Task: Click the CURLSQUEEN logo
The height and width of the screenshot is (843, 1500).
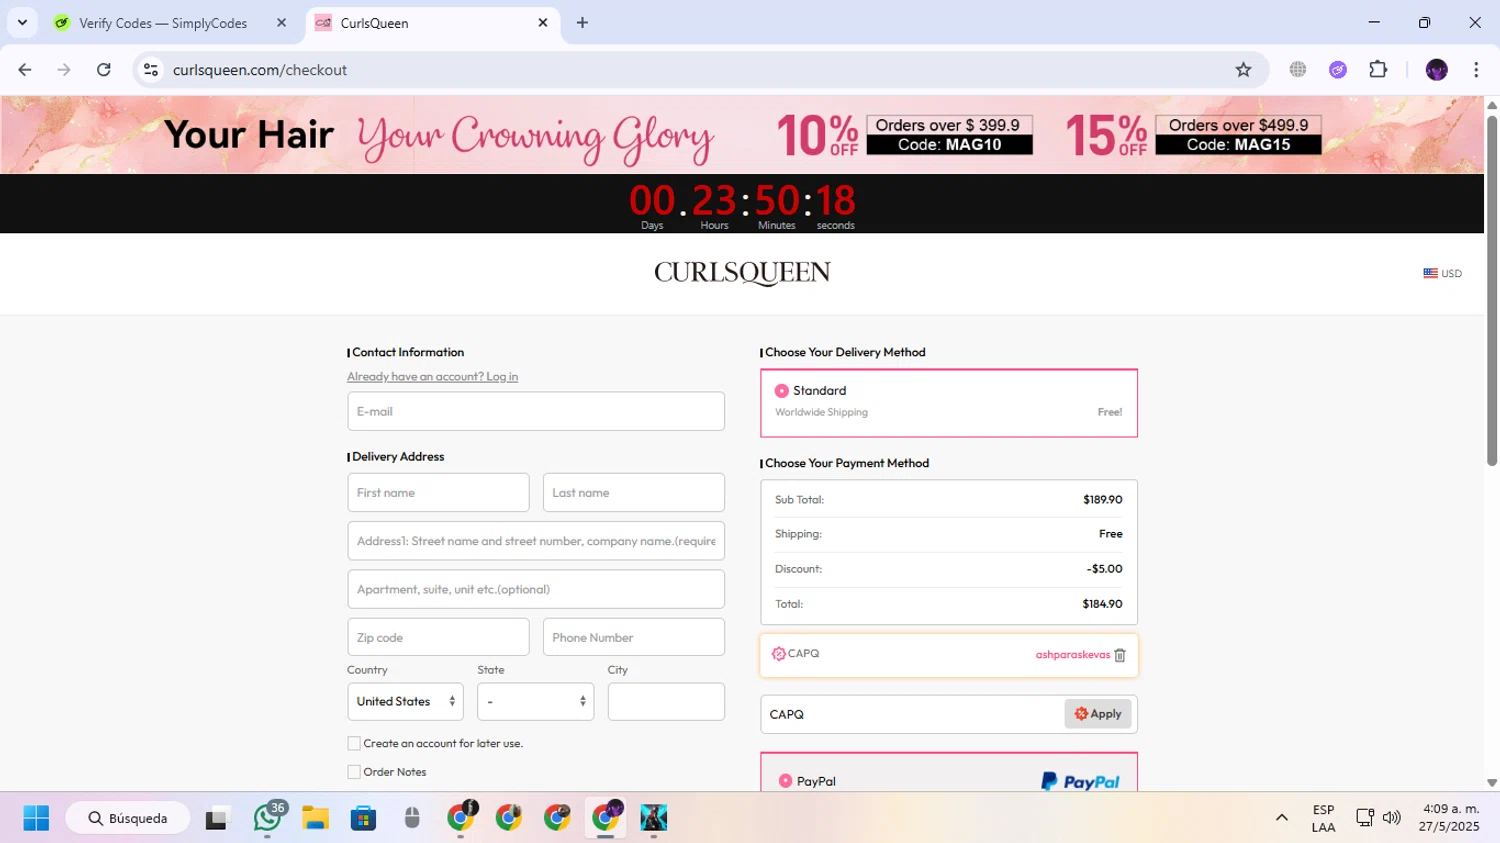Action: (742, 273)
